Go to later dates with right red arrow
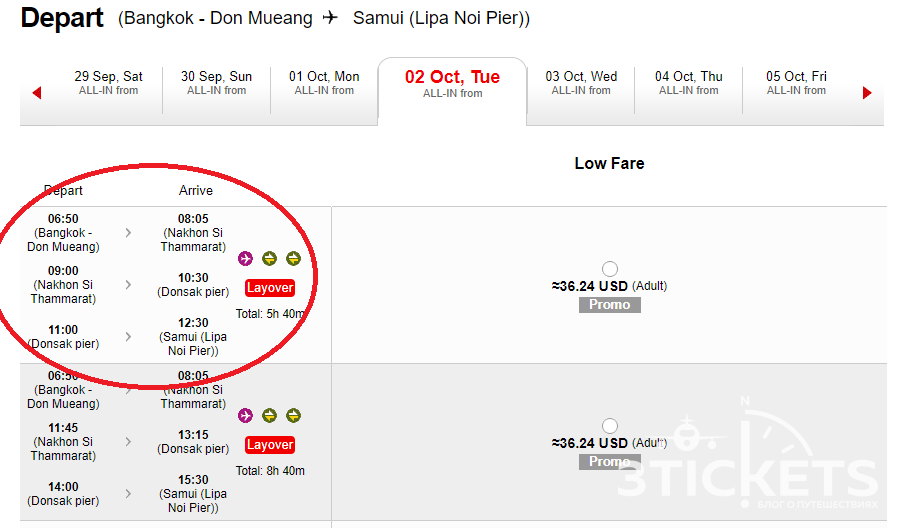The image size is (898, 528). pyautogui.click(x=867, y=93)
